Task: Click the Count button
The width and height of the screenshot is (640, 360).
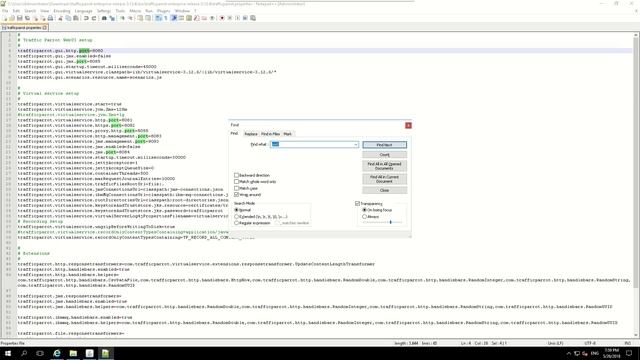Action: 384,155
